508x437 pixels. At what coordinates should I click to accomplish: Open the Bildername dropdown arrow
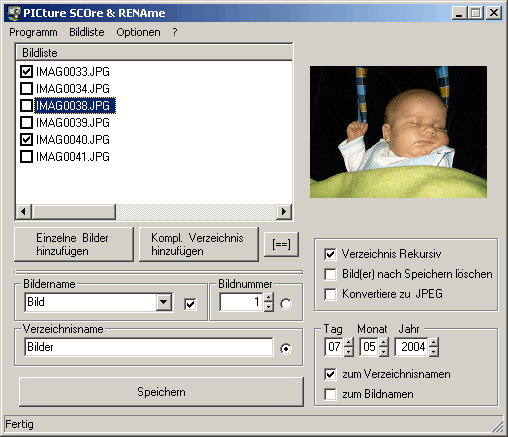pyautogui.click(x=164, y=302)
